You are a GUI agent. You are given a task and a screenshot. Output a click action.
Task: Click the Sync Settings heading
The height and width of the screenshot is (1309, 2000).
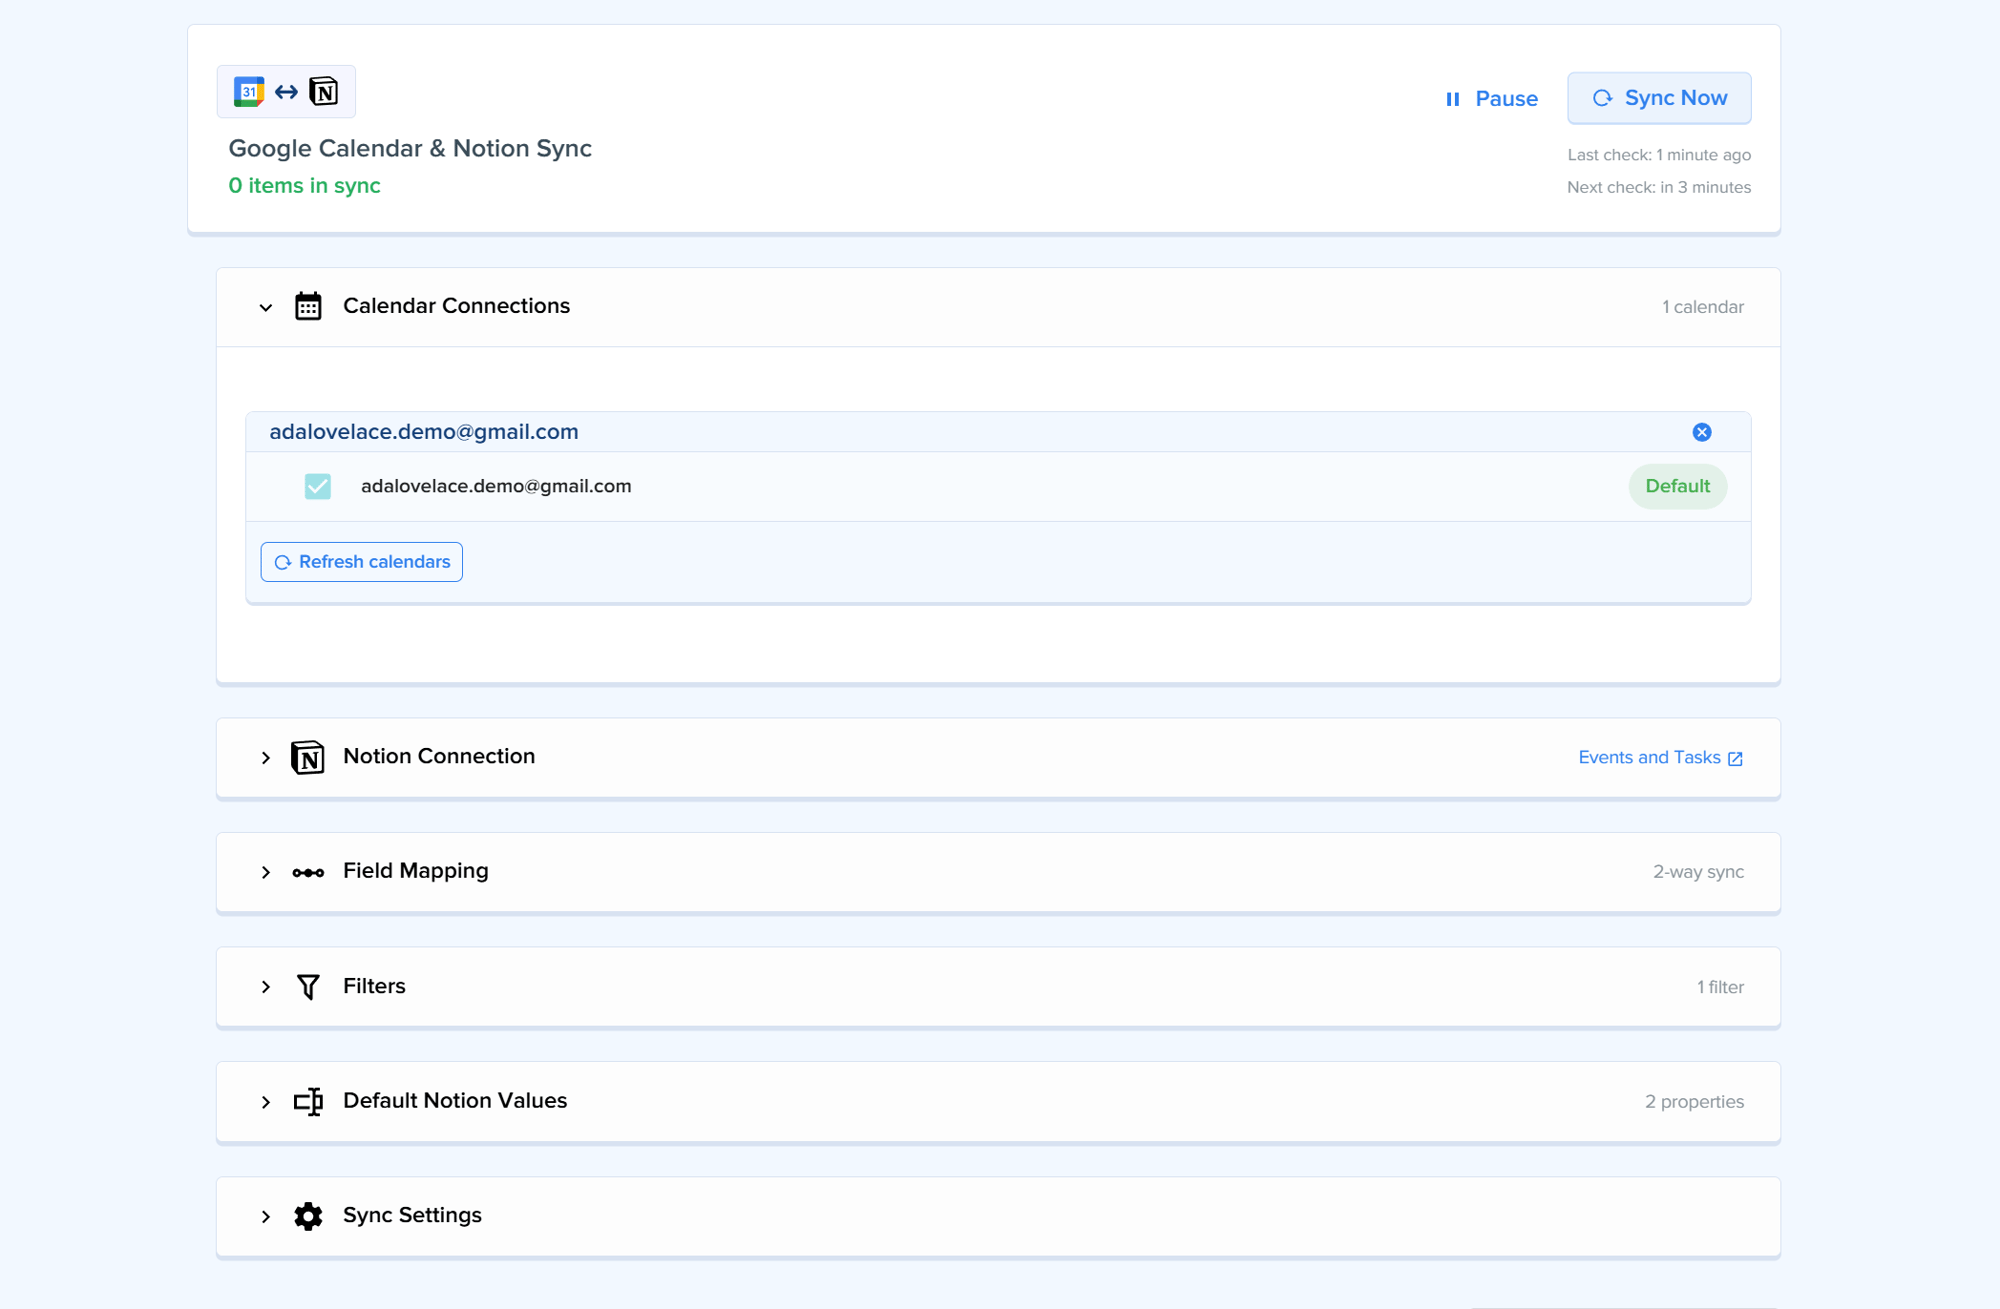412,1215
